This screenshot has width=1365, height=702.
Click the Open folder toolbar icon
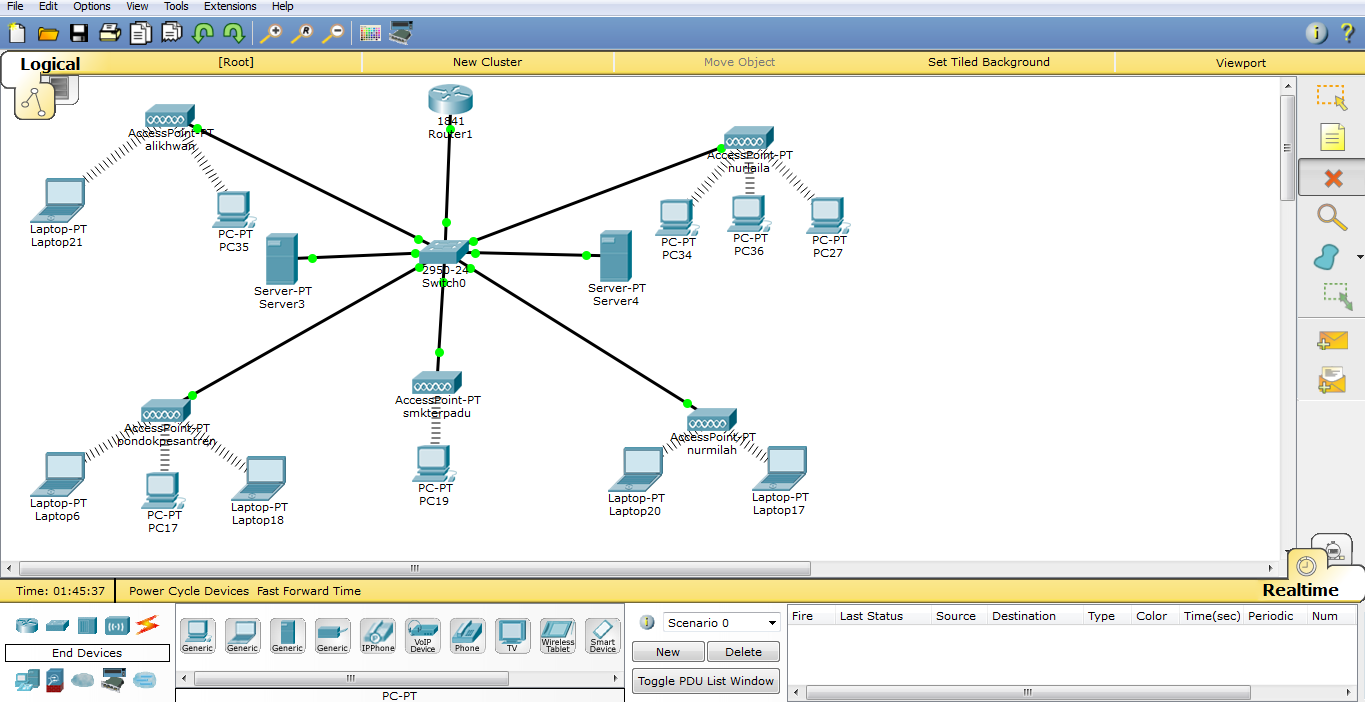(x=48, y=33)
